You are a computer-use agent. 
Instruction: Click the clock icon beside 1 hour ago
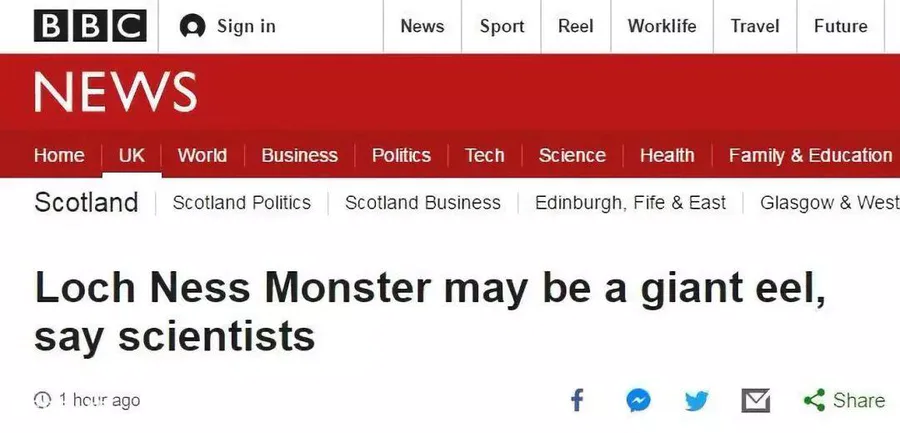(42, 400)
